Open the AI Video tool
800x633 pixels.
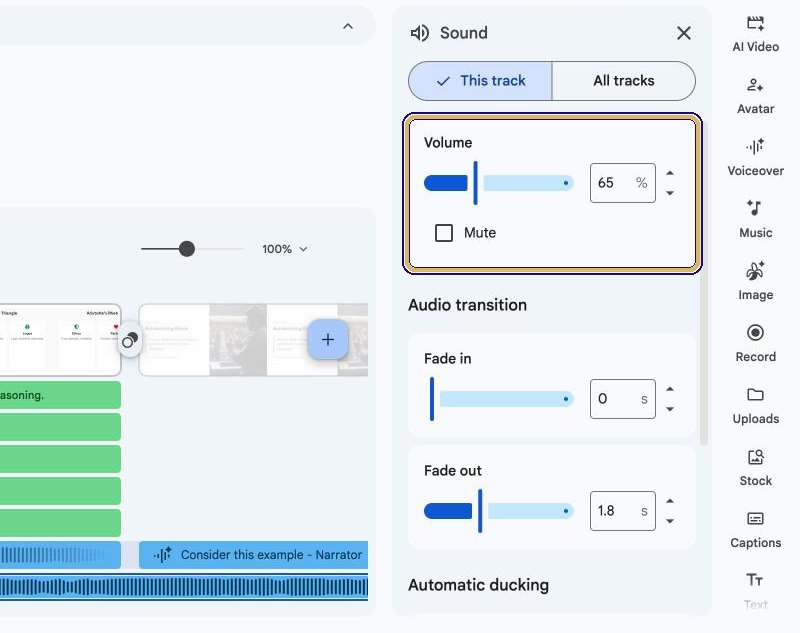[x=755, y=34]
